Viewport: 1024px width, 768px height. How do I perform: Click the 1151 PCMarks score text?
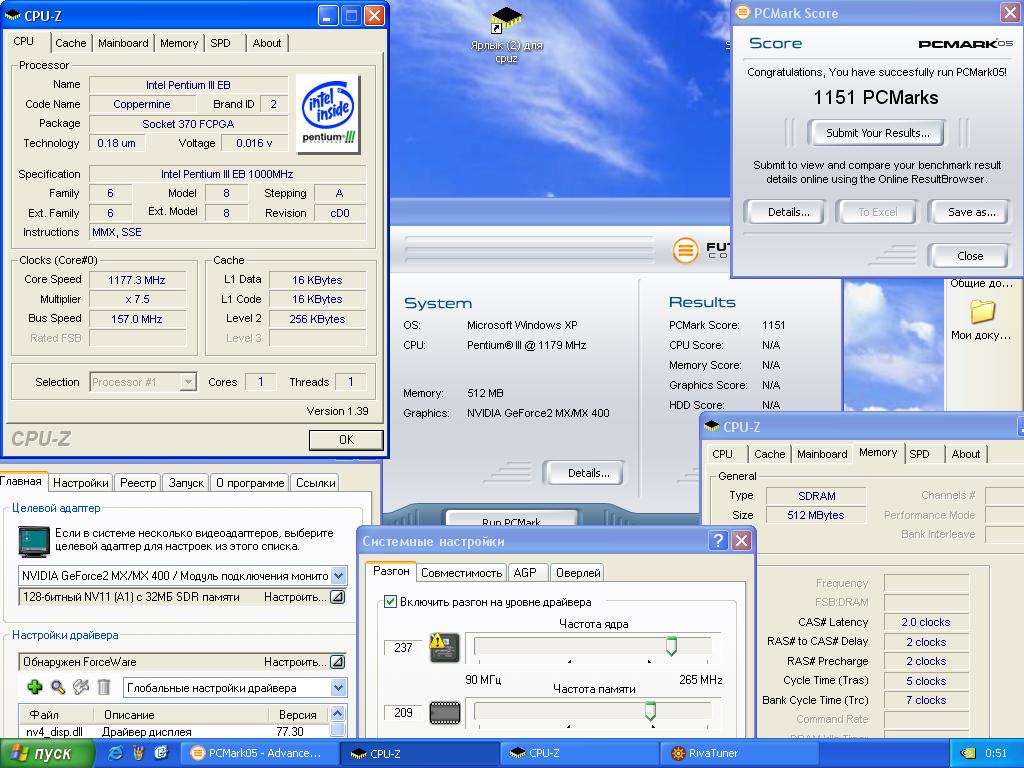point(875,98)
